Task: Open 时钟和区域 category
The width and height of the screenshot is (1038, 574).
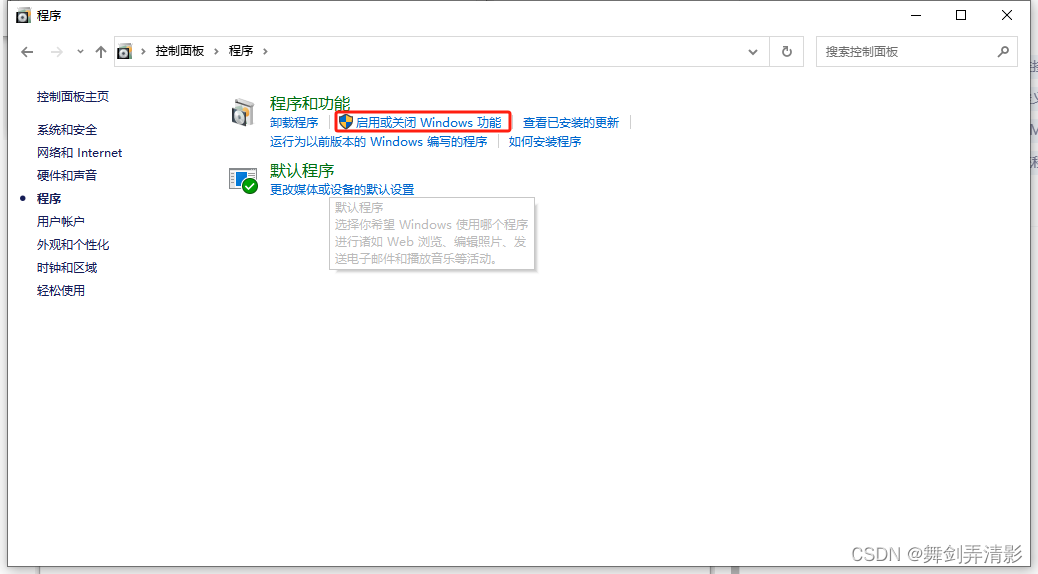Action: [x=67, y=268]
